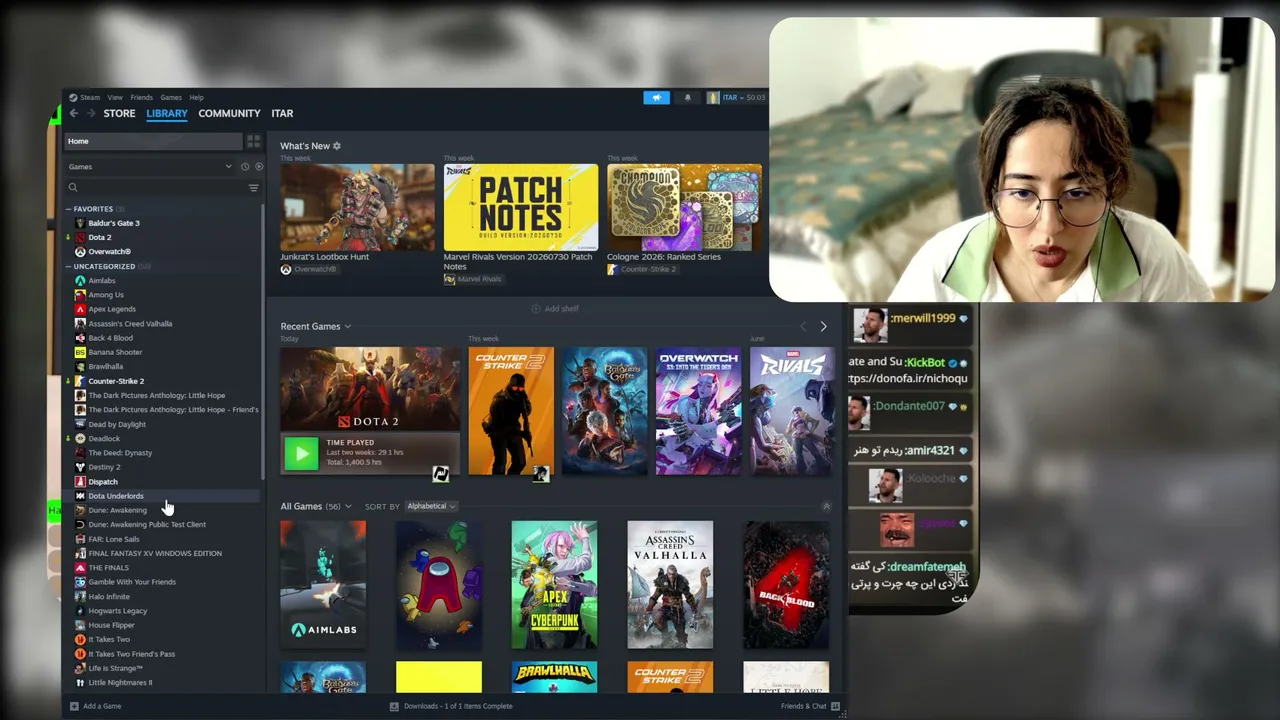Open the Alphabetical sort dropdown

[x=431, y=507]
